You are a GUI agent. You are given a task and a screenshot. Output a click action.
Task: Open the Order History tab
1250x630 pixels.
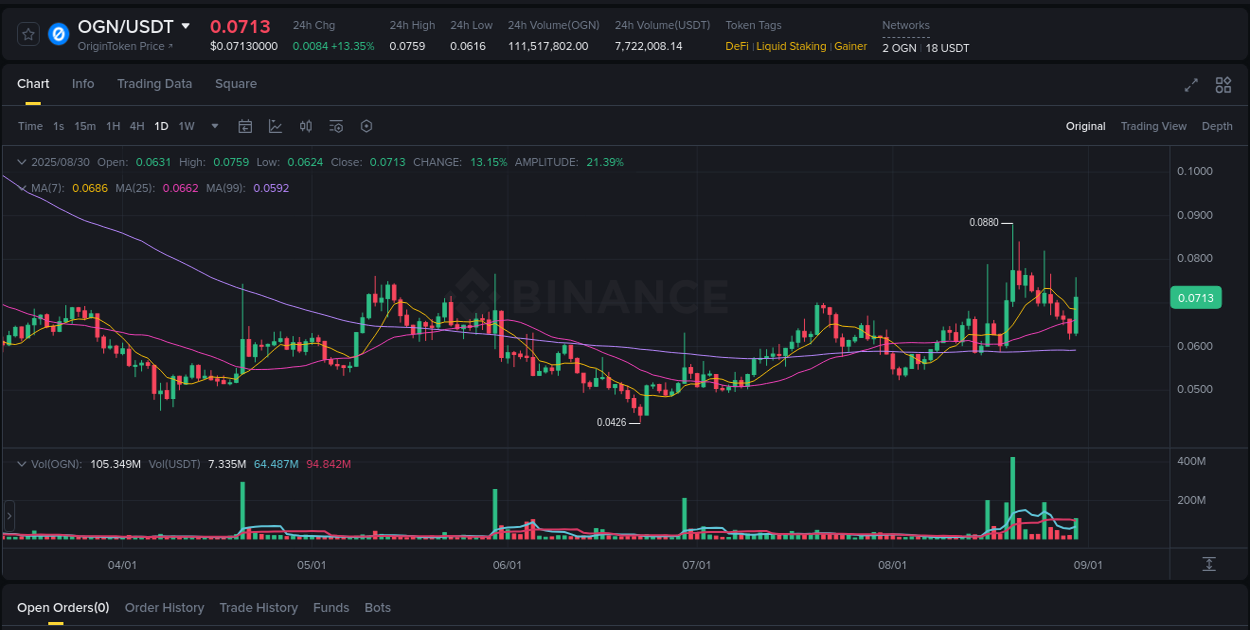tap(164, 607)
